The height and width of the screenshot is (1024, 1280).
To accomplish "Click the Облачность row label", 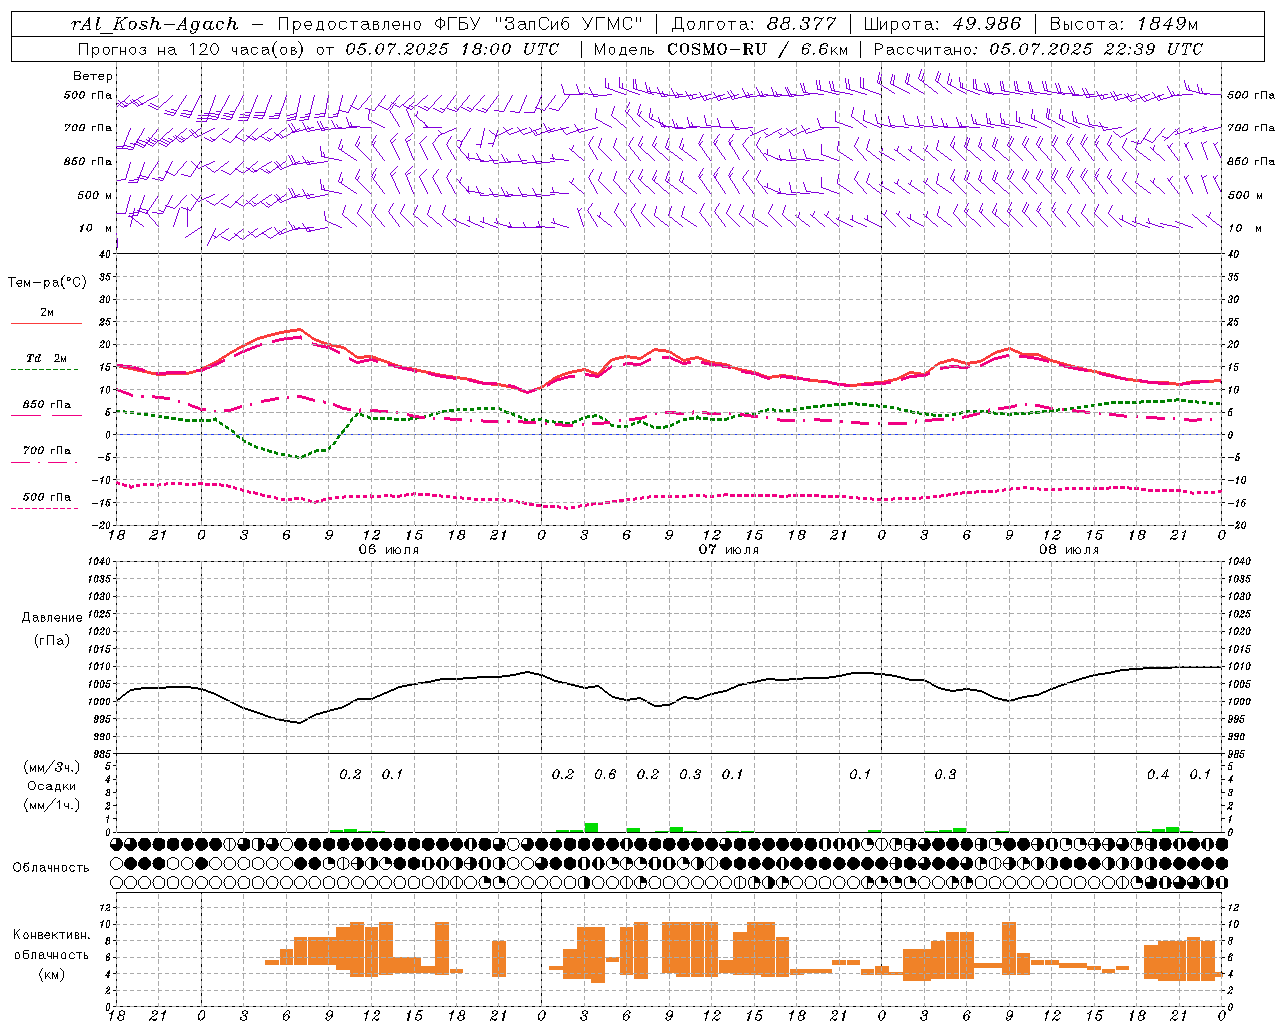I will 51,867.
